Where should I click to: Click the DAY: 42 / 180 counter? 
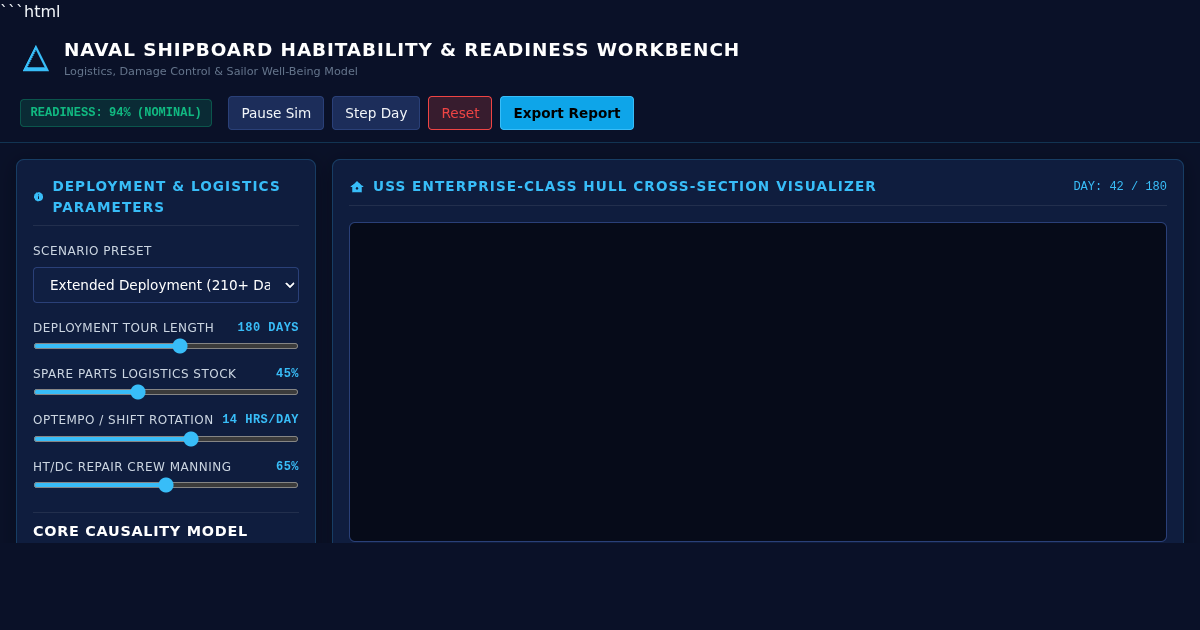click(x=1120, y=187)
